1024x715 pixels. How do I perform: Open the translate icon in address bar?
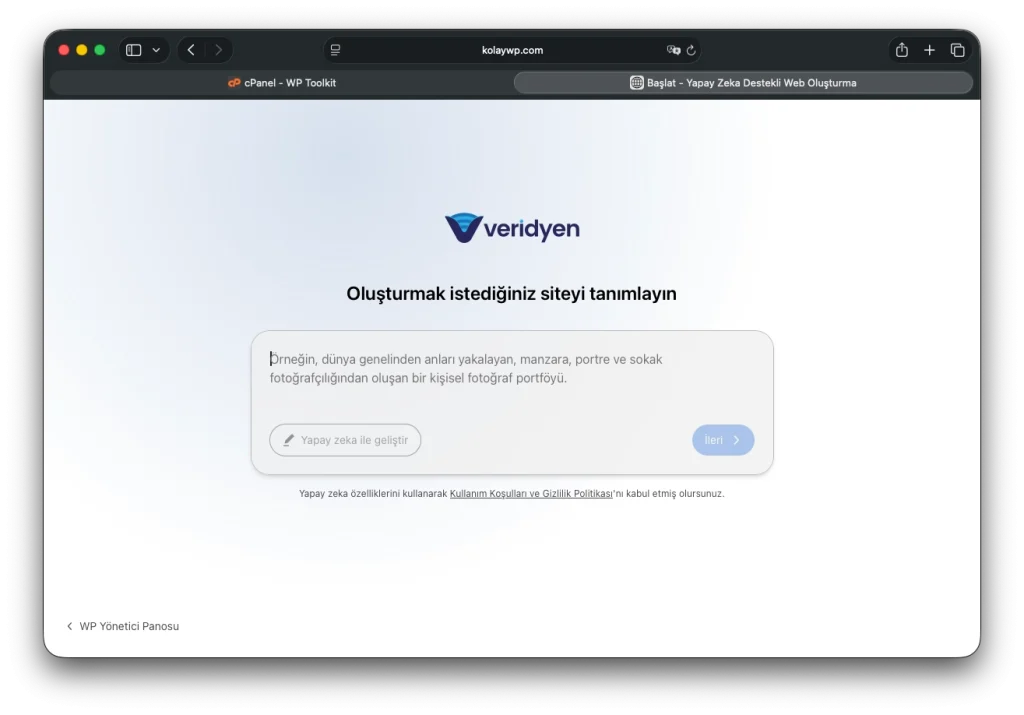tap(673, 50)
